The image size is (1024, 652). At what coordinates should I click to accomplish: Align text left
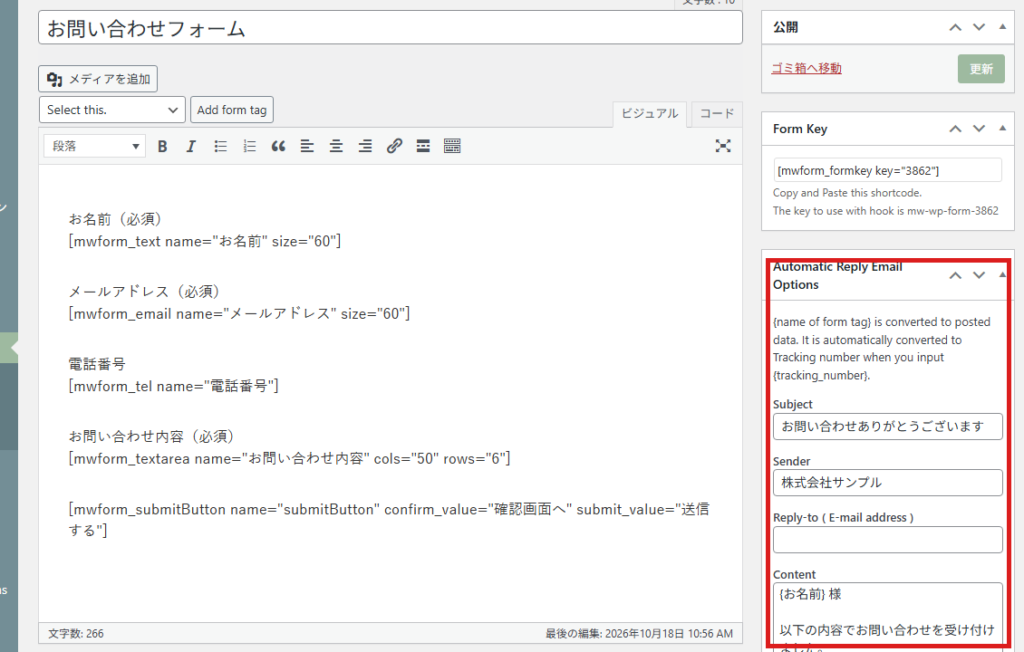[307, 146]
